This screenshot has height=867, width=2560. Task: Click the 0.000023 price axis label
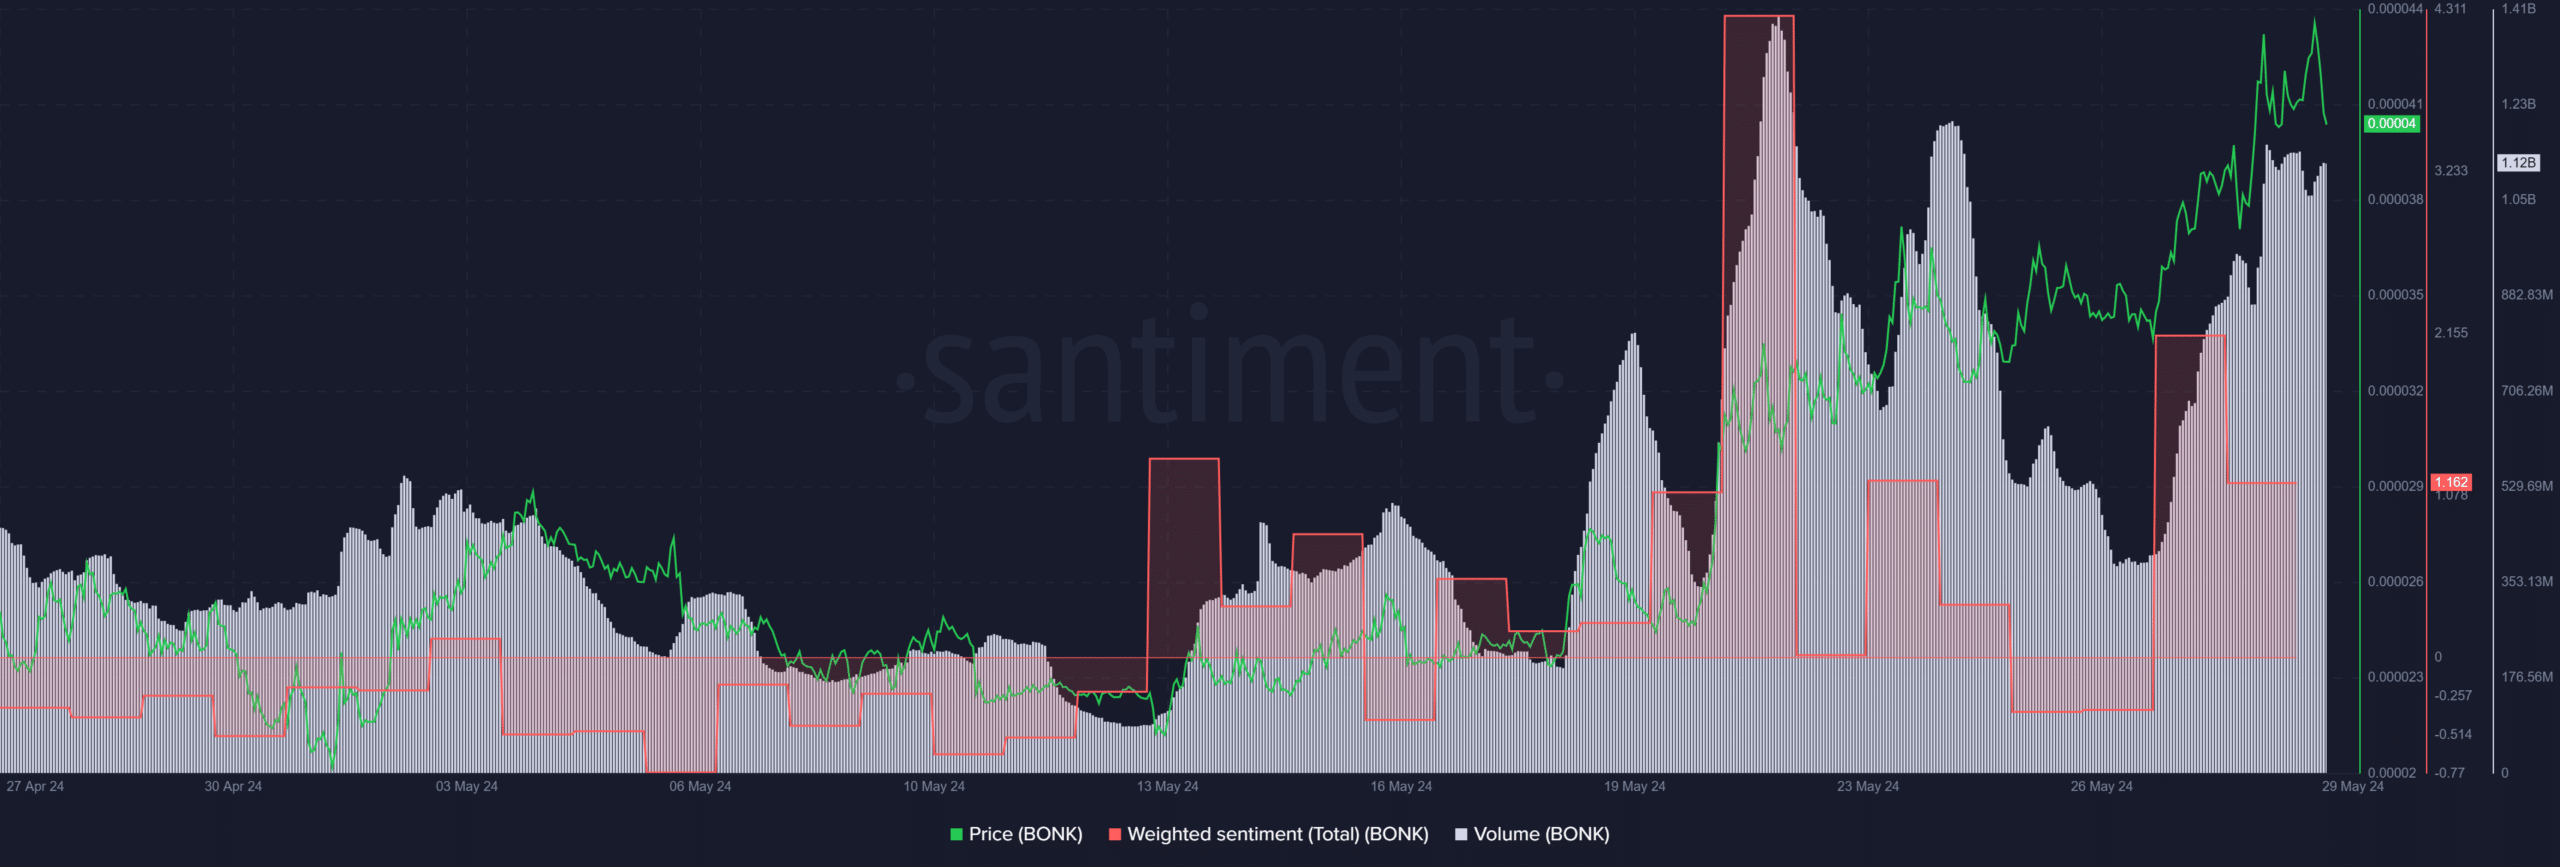[x=2395, y=677]
